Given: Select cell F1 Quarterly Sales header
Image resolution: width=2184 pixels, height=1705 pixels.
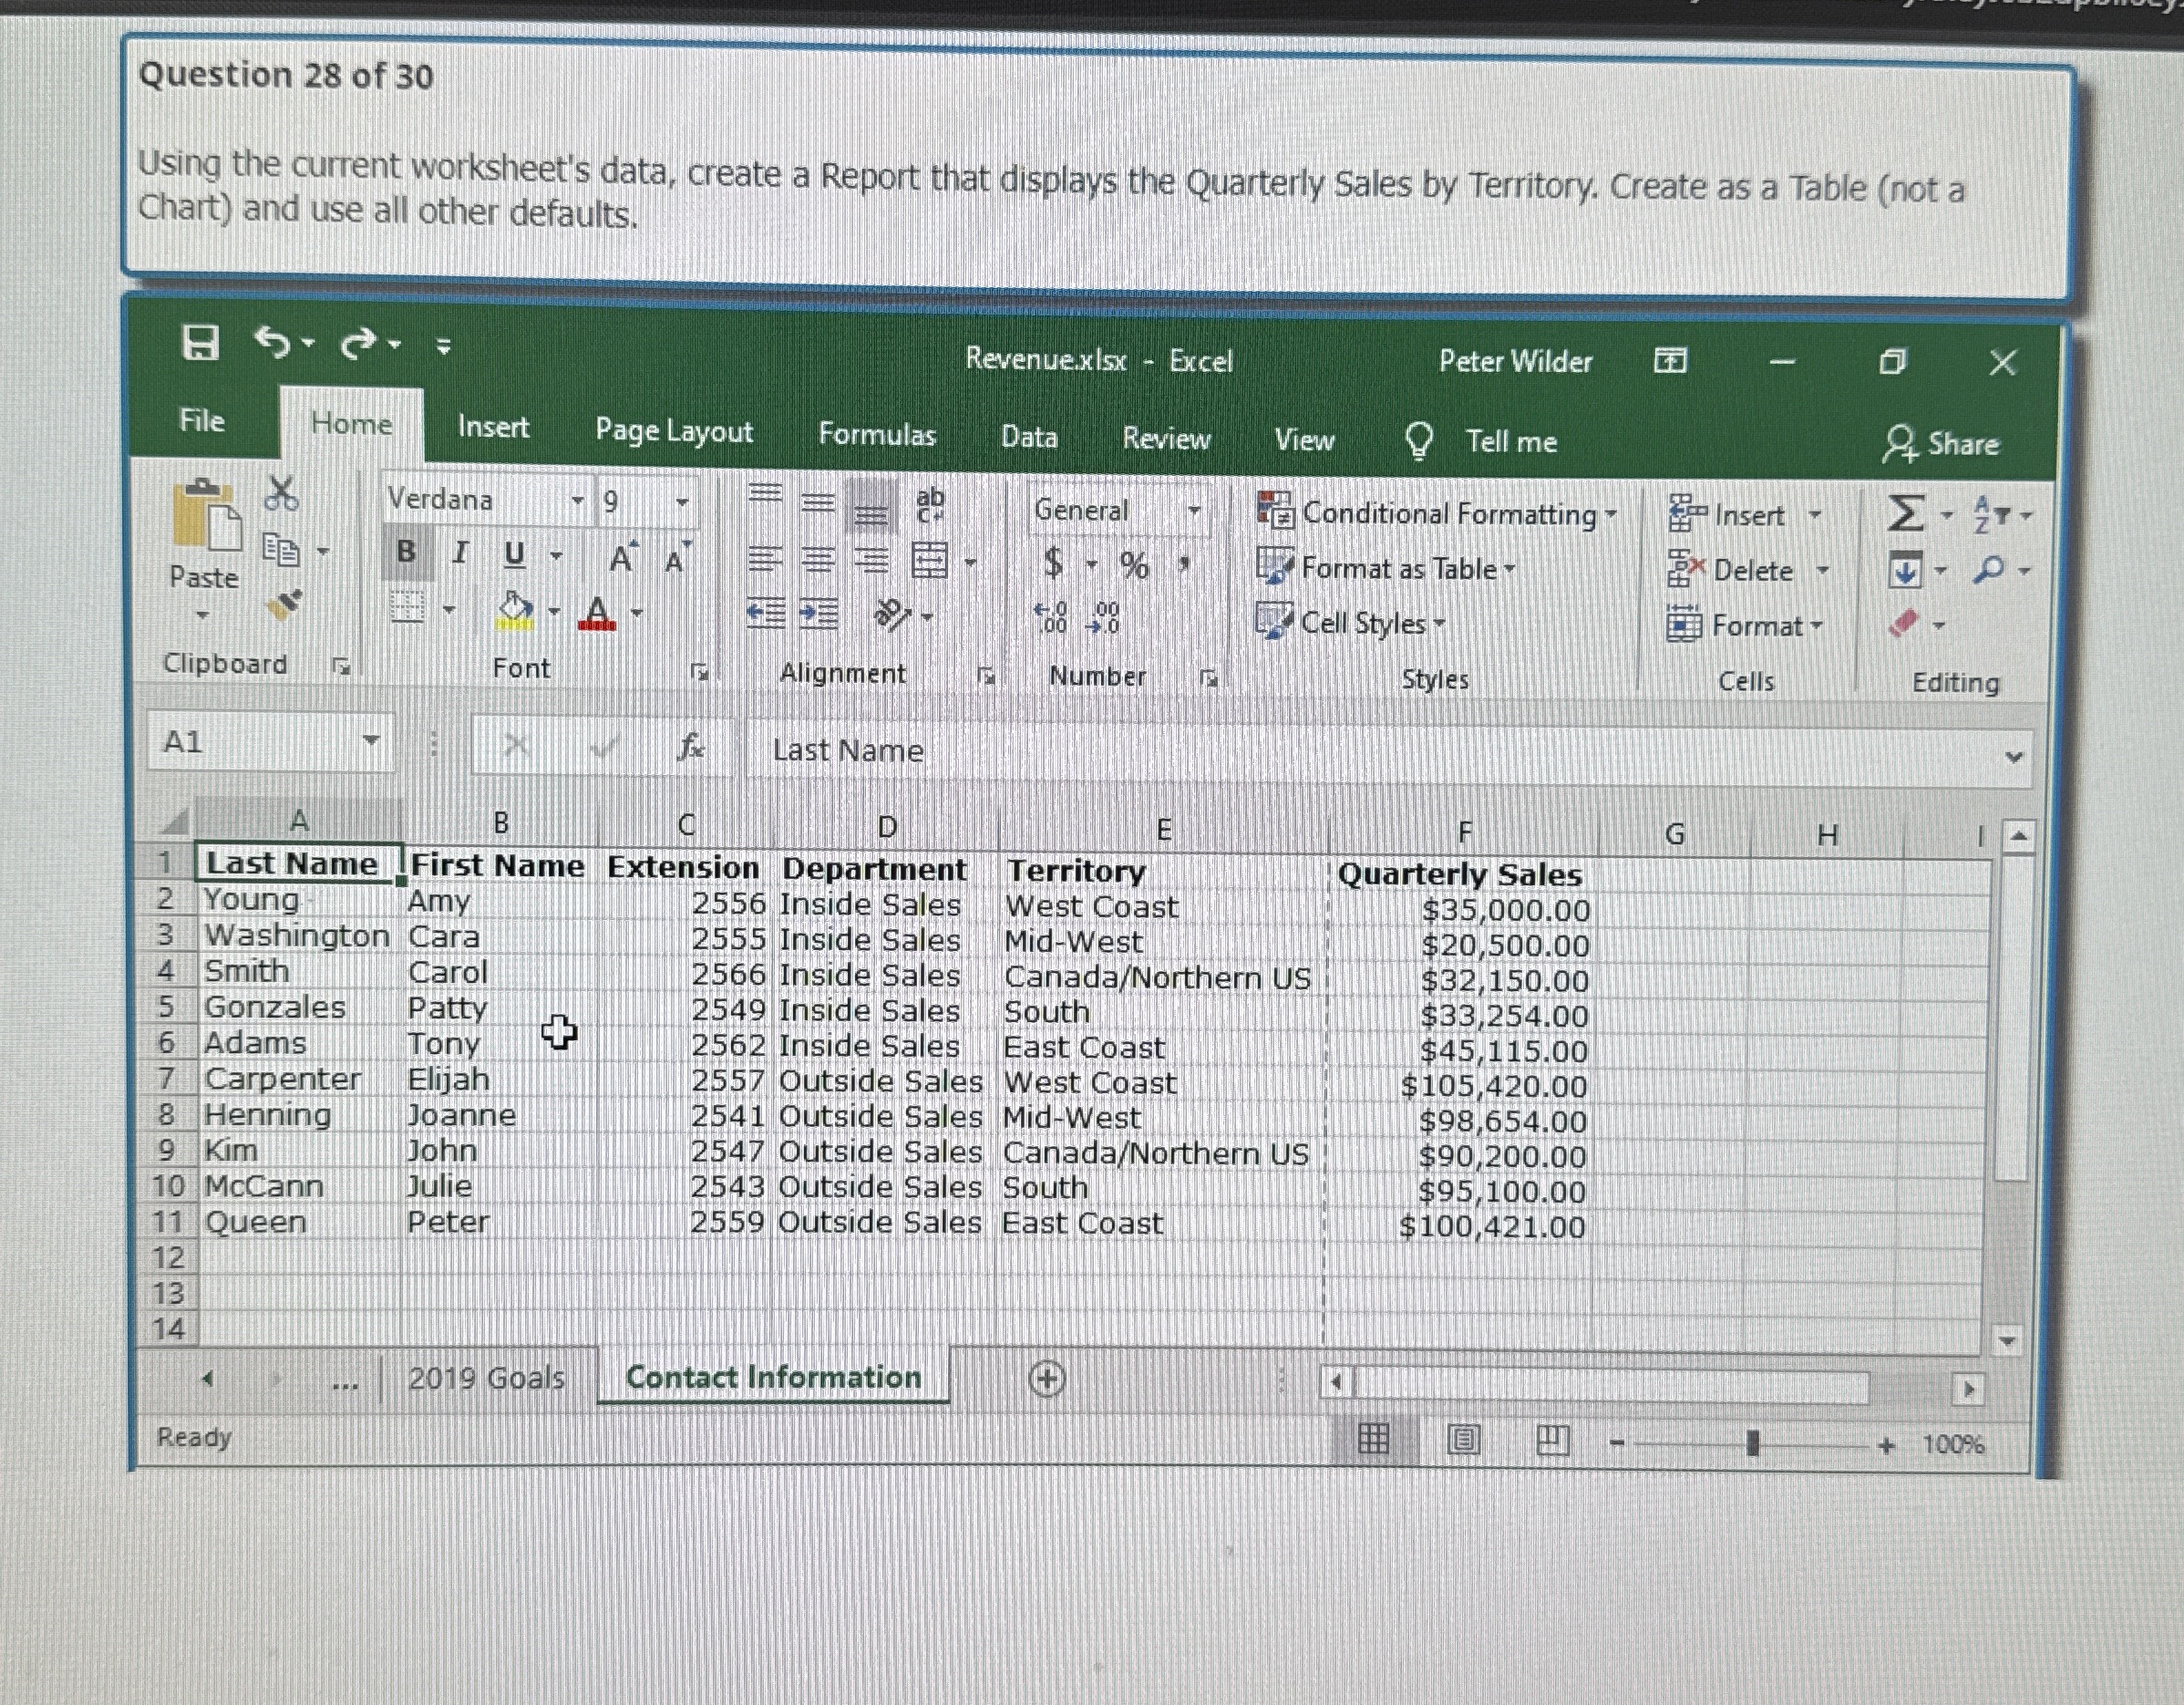Looking at the screenshot, I should tap(1459, 874).
